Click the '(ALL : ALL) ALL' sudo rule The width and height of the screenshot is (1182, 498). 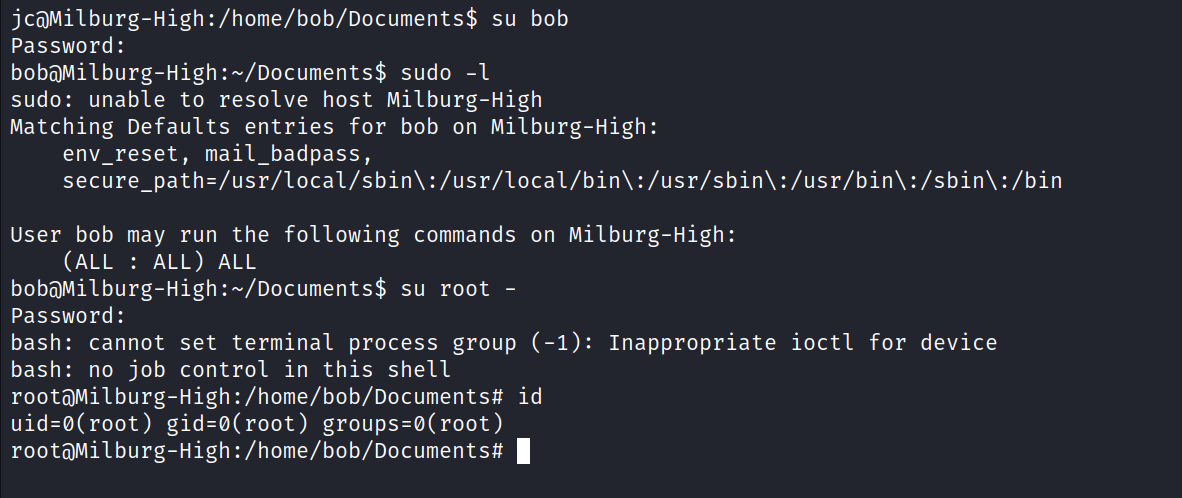159,262
